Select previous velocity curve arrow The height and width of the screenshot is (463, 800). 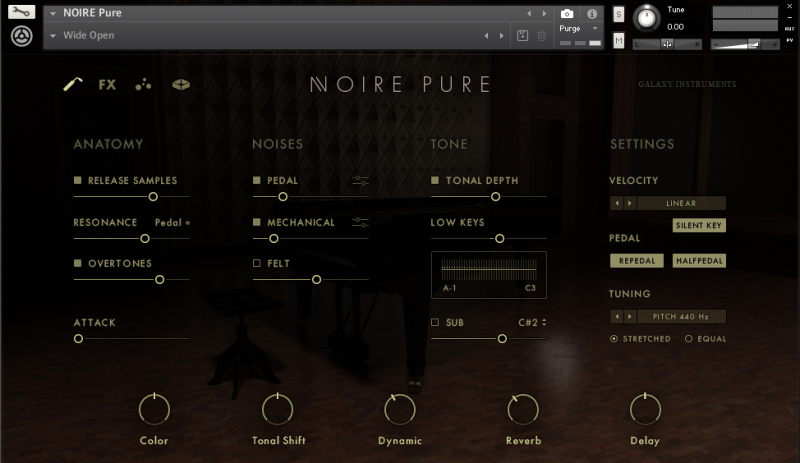(x=616, y=203)
